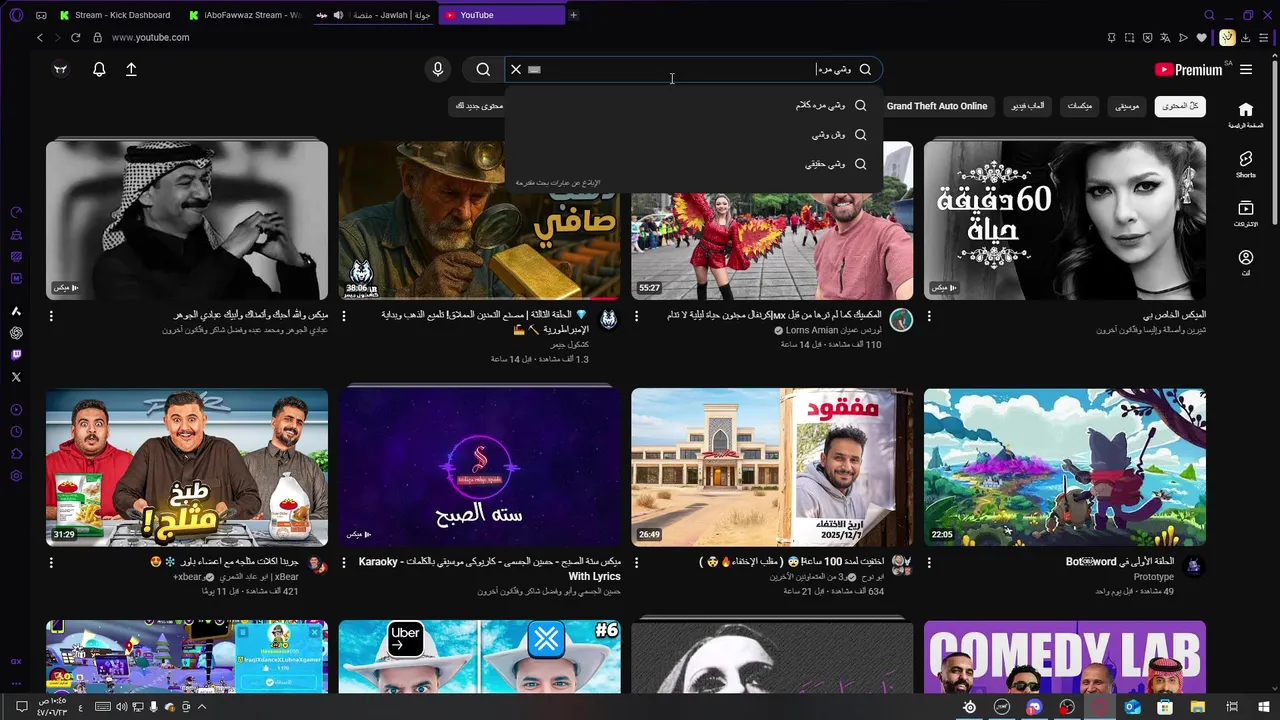Open the 60 دقيقة حياة mix thumbnail
Viewport: 1280px width, 720px height.
[1065, 220]
